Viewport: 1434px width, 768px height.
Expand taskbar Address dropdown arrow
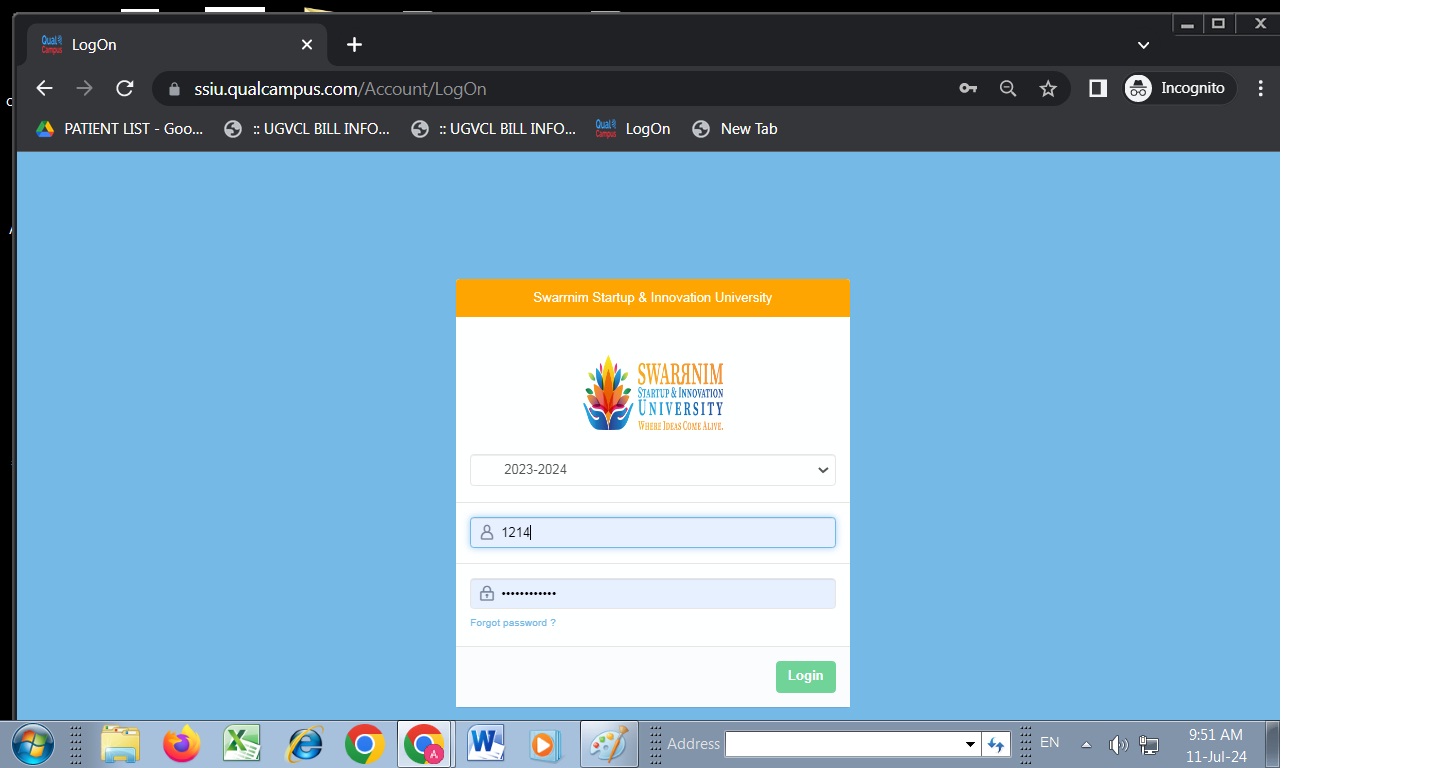coord(970,744)
